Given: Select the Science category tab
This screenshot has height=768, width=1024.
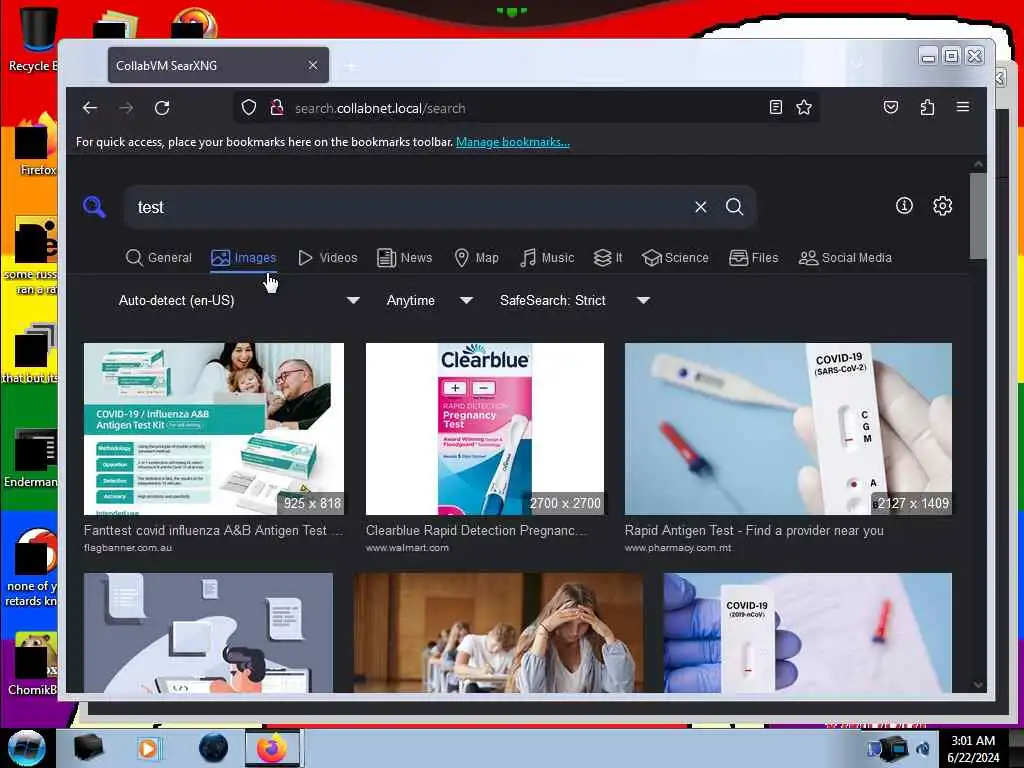Looking at the screenshot, I should 675,258.
